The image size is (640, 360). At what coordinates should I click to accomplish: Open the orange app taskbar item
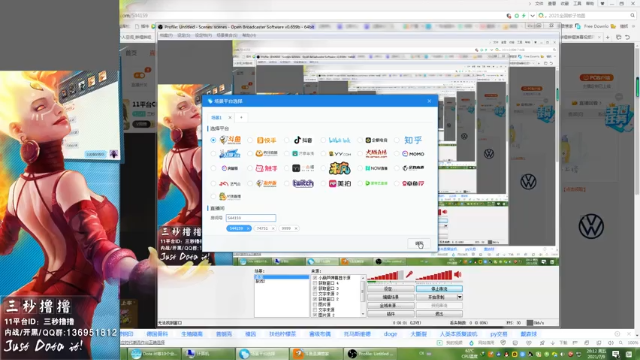coord(316,353)
